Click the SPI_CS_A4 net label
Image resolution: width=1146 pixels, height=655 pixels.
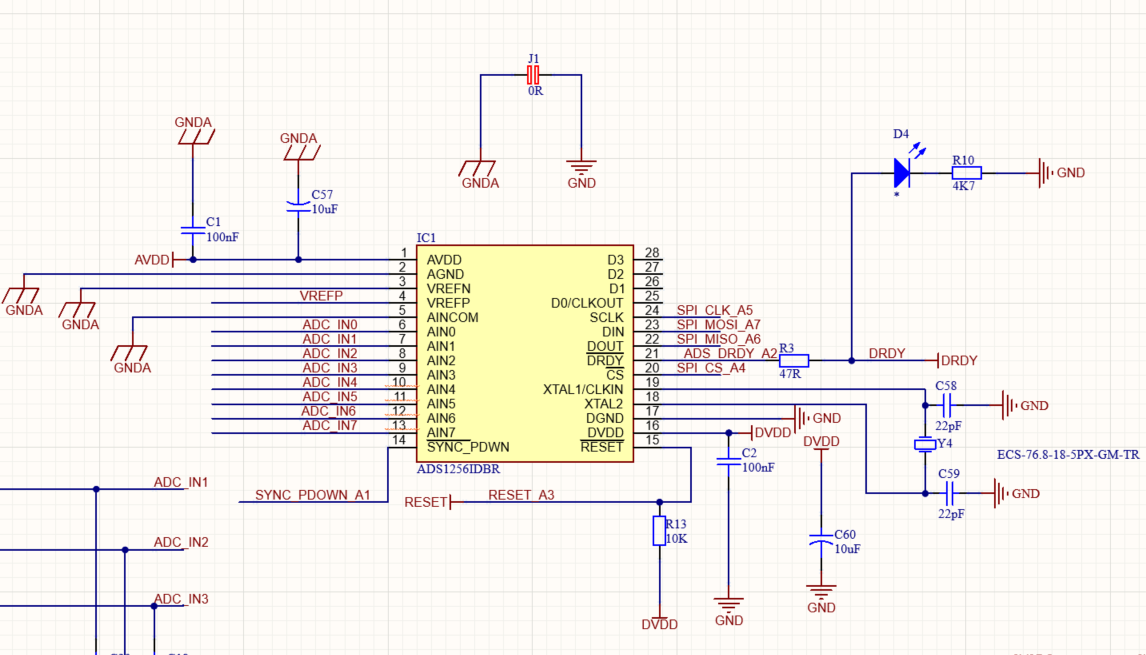[711, 368]
